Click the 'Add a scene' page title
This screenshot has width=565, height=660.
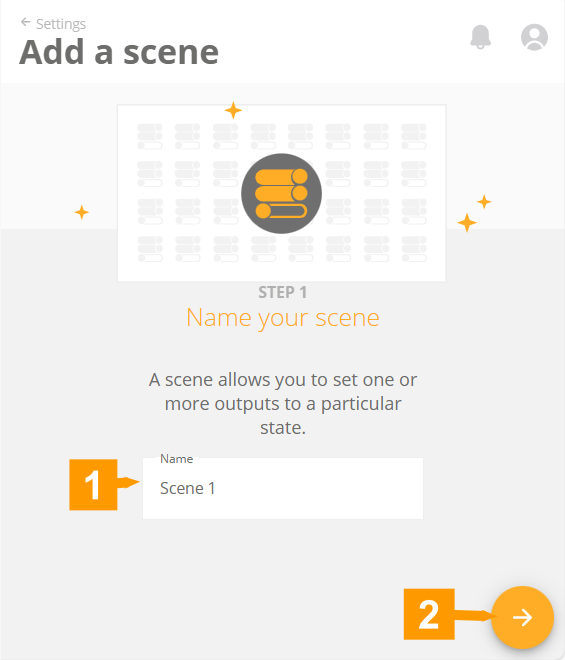119,52
